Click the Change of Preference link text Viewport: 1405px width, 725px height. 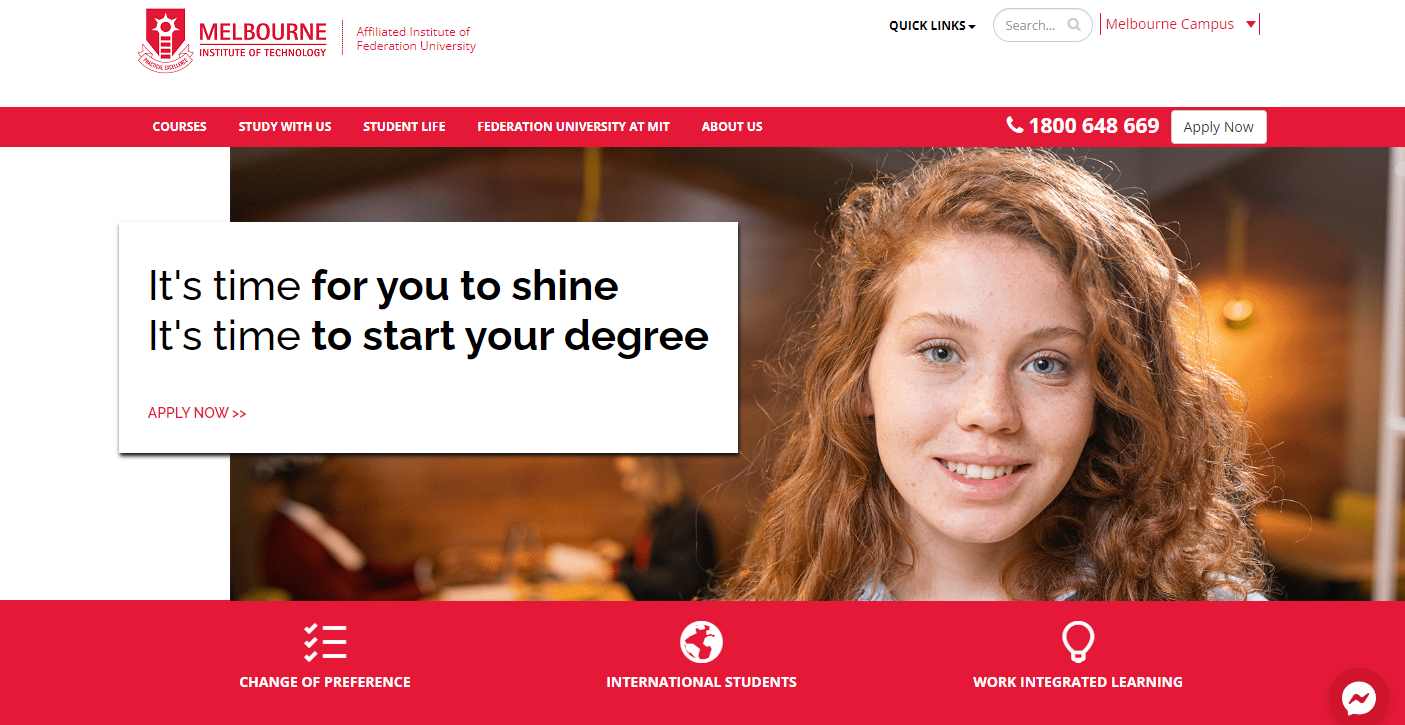325,682
